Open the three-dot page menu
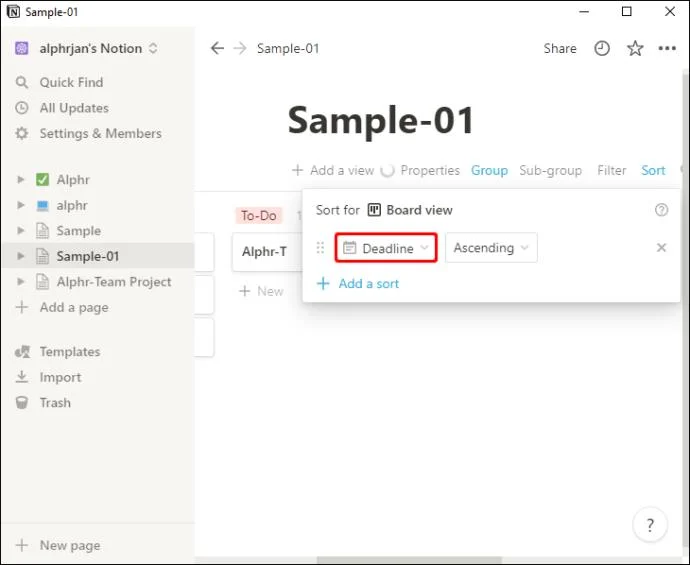Image resolution: width=690 pixels, height=565 pixels. point(667,48)
